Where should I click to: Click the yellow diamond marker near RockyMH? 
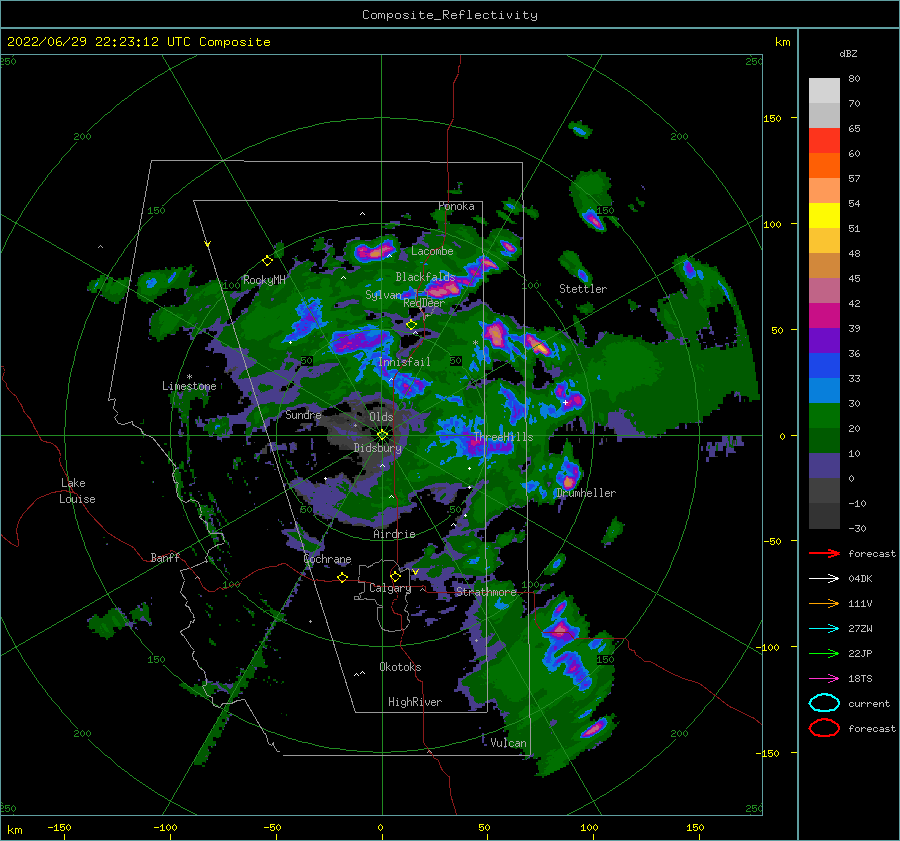click(x=267, y=261)
